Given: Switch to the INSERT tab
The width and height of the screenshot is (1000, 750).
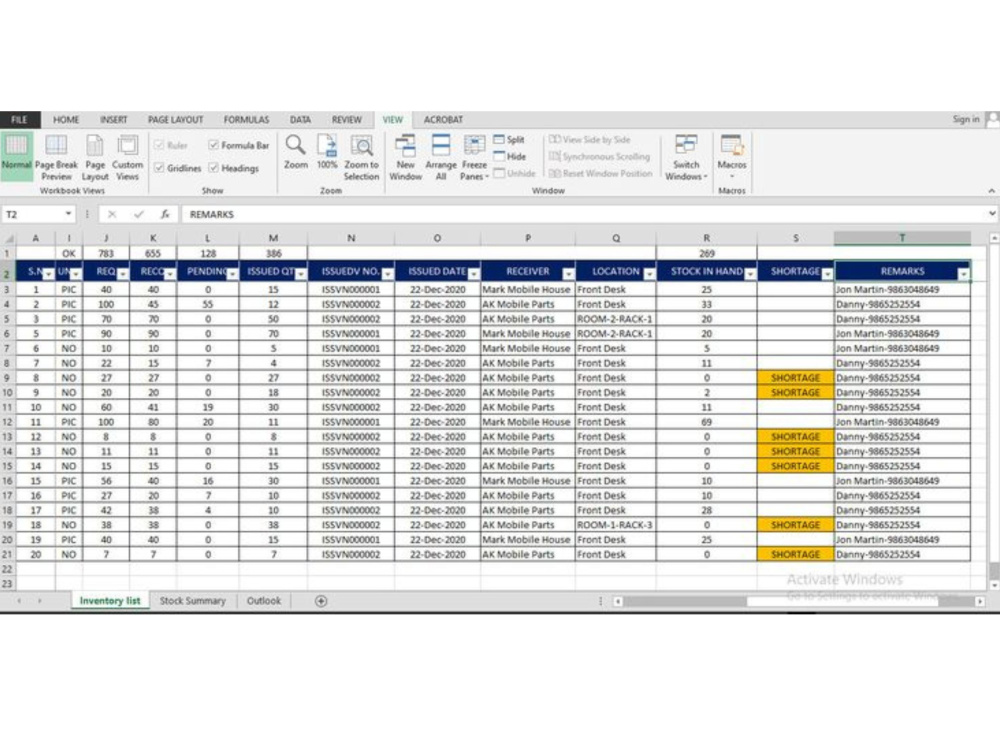Looking at the screenshot, I should (x=114, y=120).
